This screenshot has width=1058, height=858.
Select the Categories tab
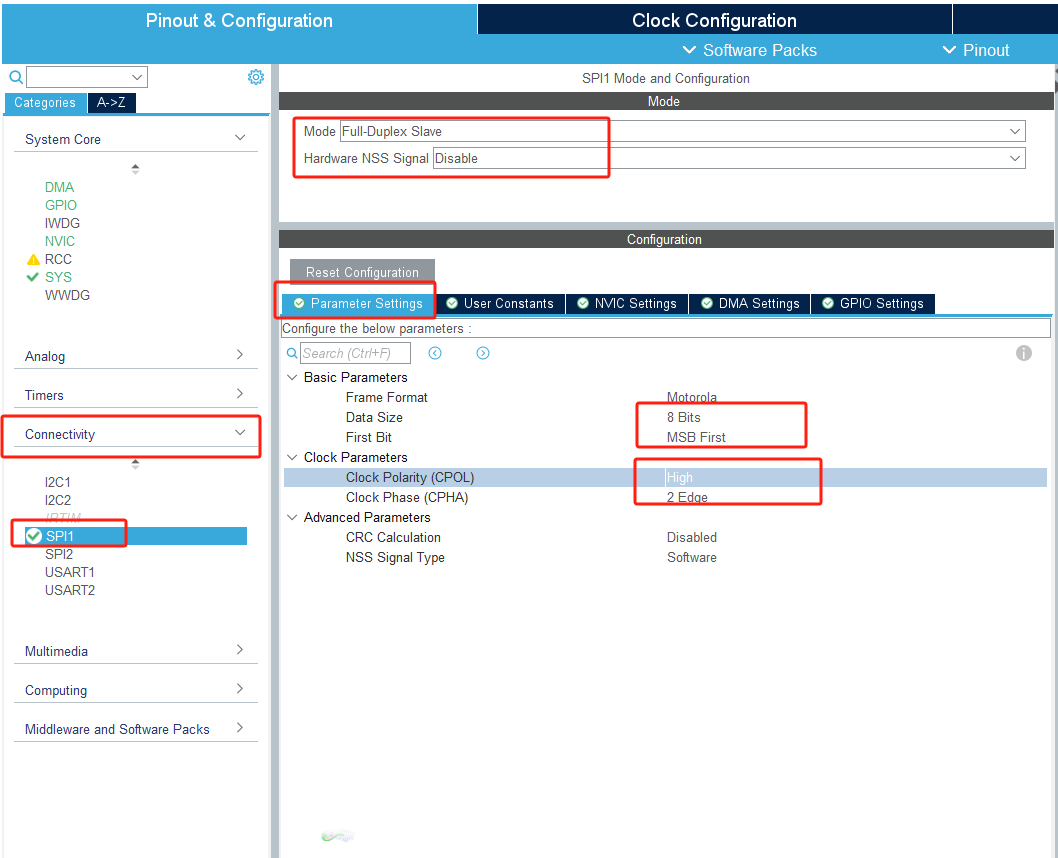[45, 103]
